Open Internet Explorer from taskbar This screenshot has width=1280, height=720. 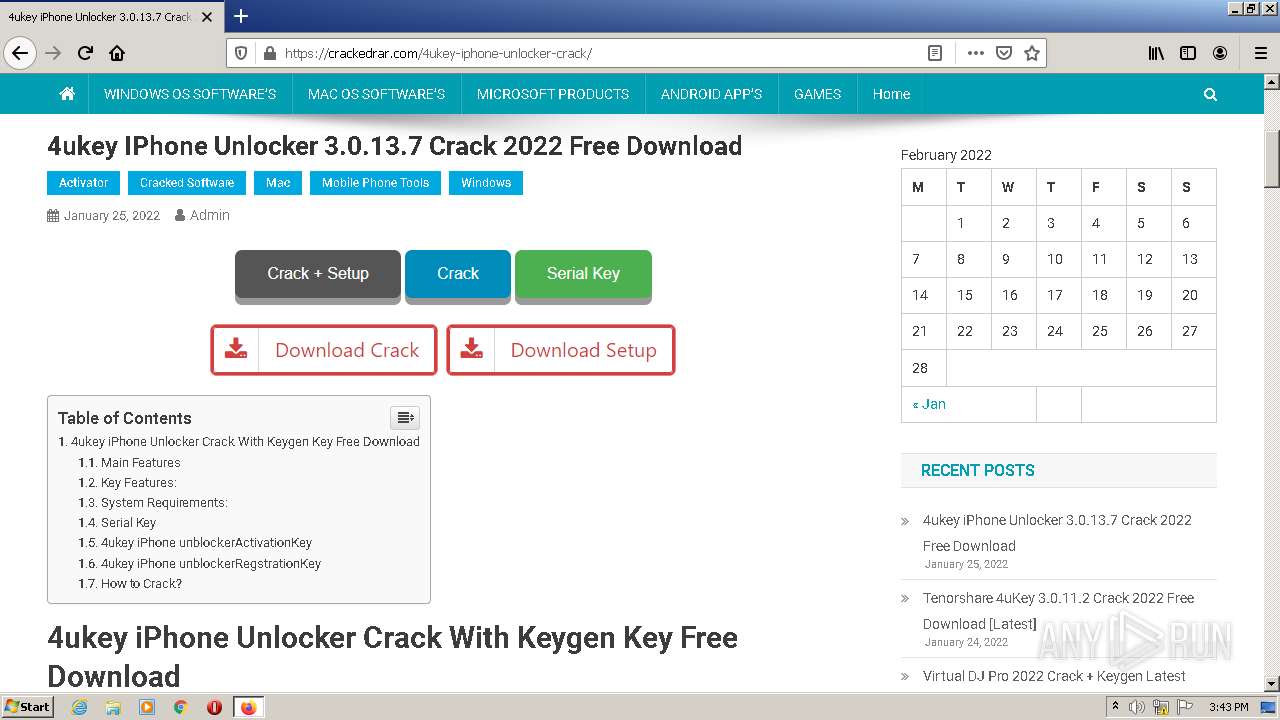(x=80, y=707)
